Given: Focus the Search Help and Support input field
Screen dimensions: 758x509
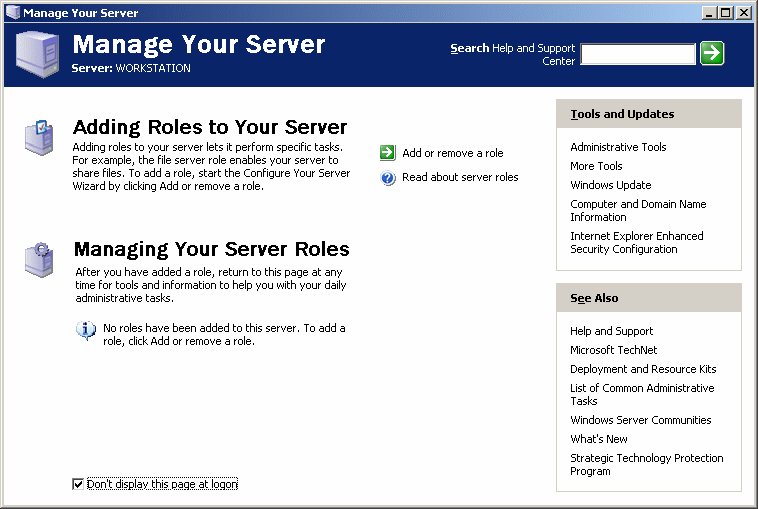Looking at the screenshot, I should pos(638,54).
